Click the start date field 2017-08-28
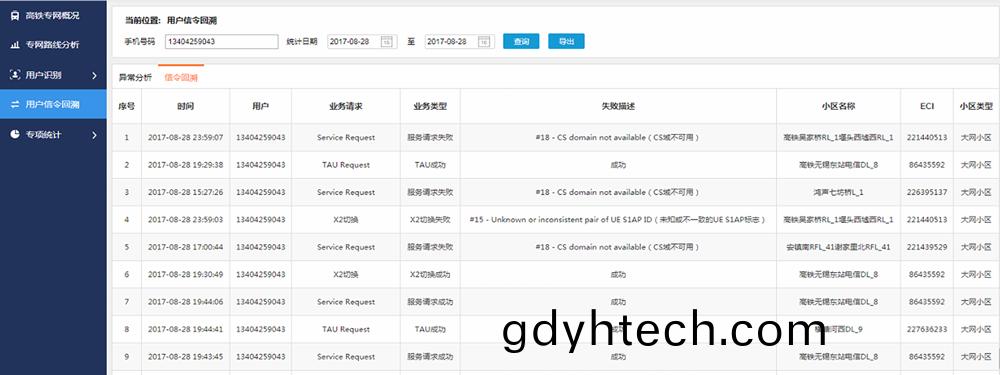The height and width of the screenshot is (375, 1000). pyautogui.click(x=362, y=41)
